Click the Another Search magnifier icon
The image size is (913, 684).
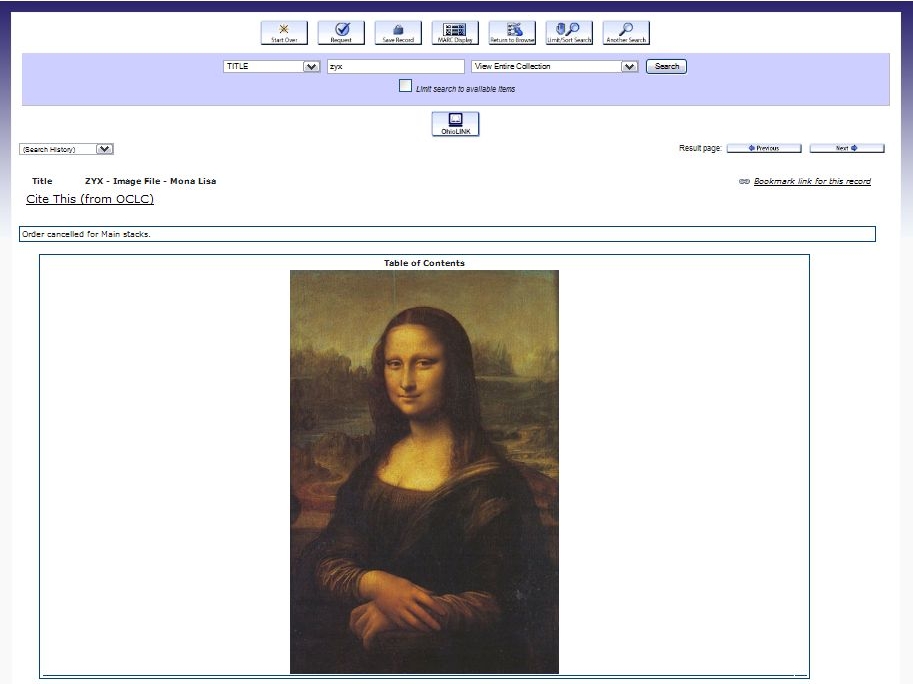coord(627,33)
